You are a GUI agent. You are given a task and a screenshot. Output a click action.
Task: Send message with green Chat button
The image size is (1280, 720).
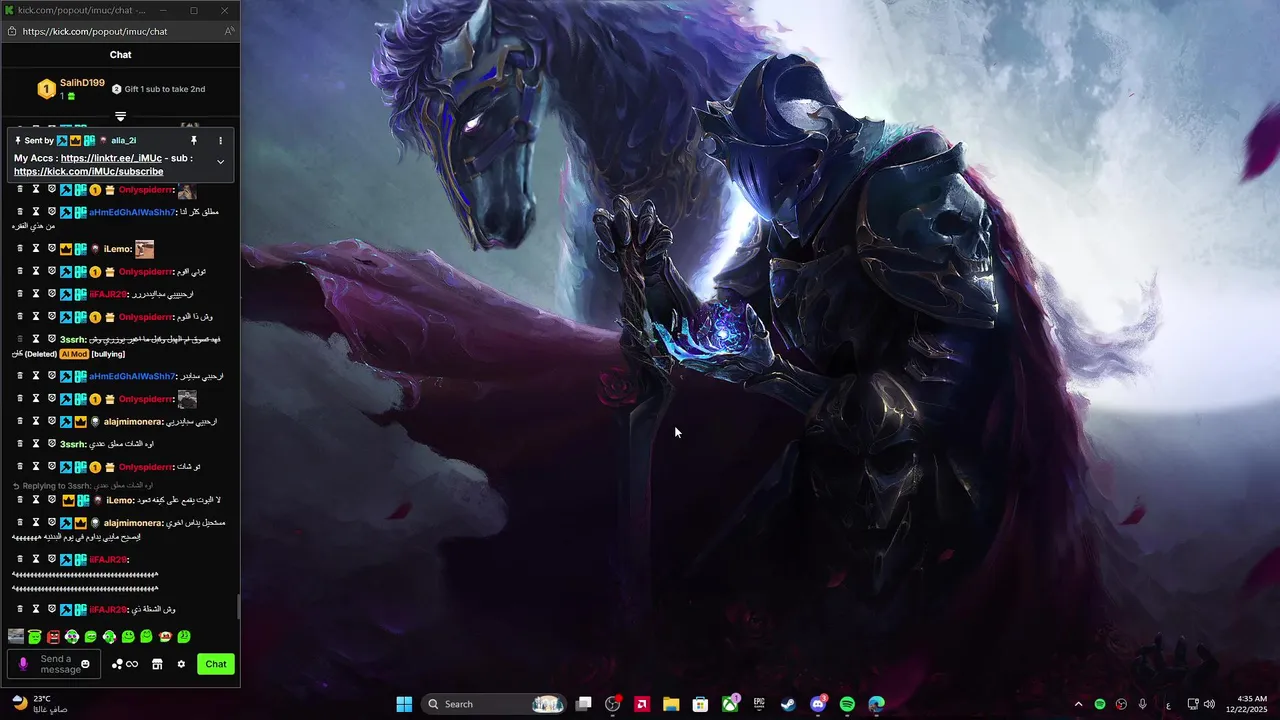point(216,664)
